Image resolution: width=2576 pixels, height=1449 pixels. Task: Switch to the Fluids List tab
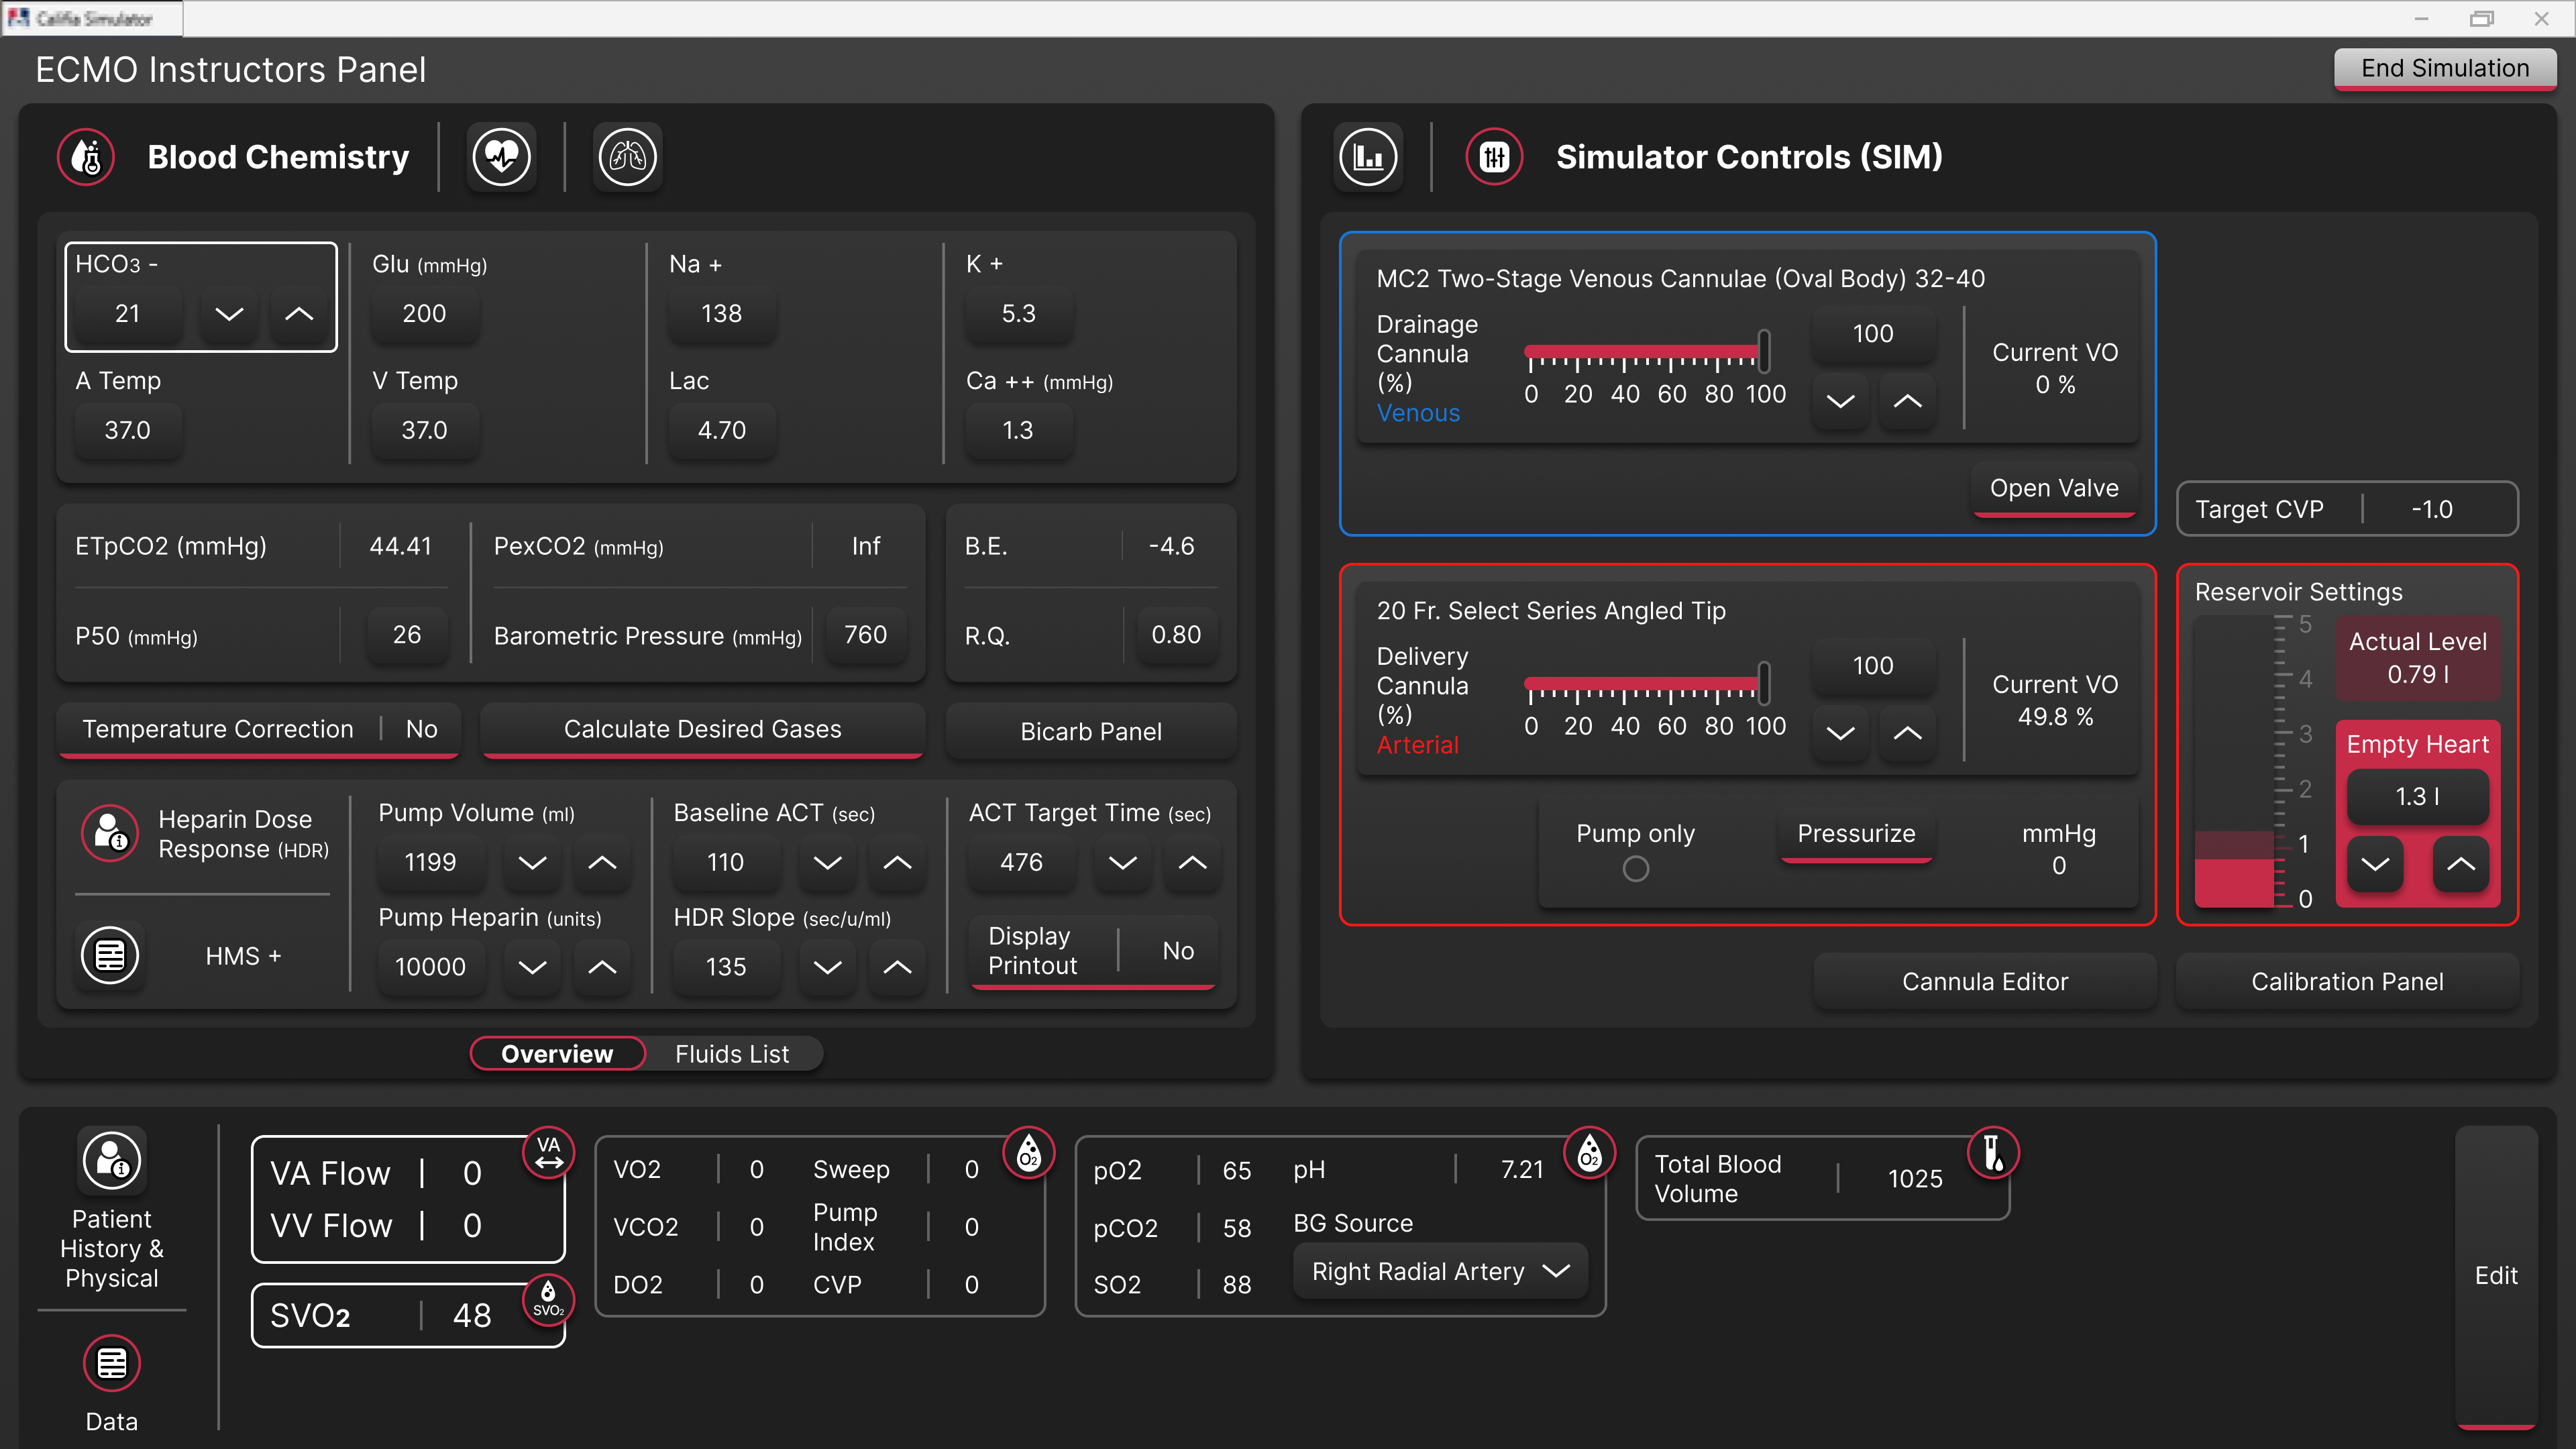click(731, 1054)
